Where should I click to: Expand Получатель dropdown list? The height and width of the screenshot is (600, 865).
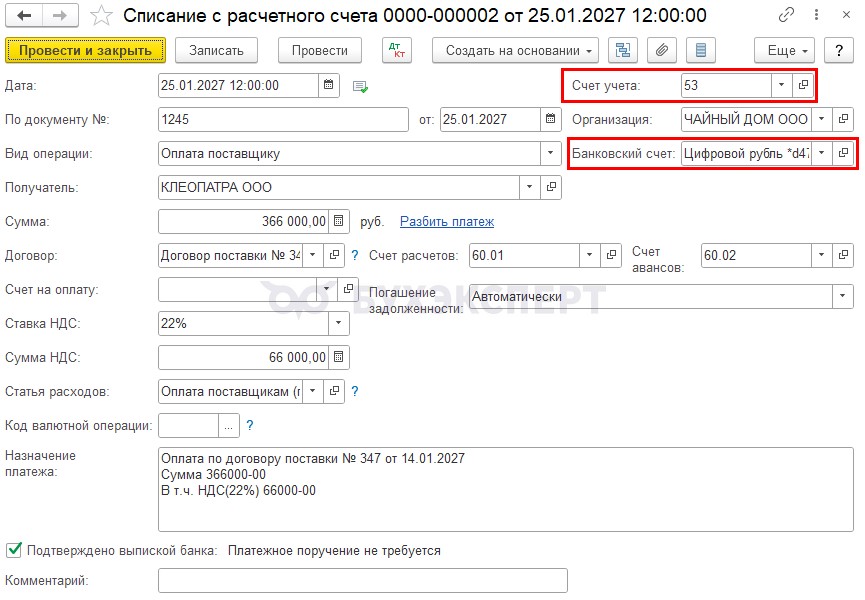(529, 187)
